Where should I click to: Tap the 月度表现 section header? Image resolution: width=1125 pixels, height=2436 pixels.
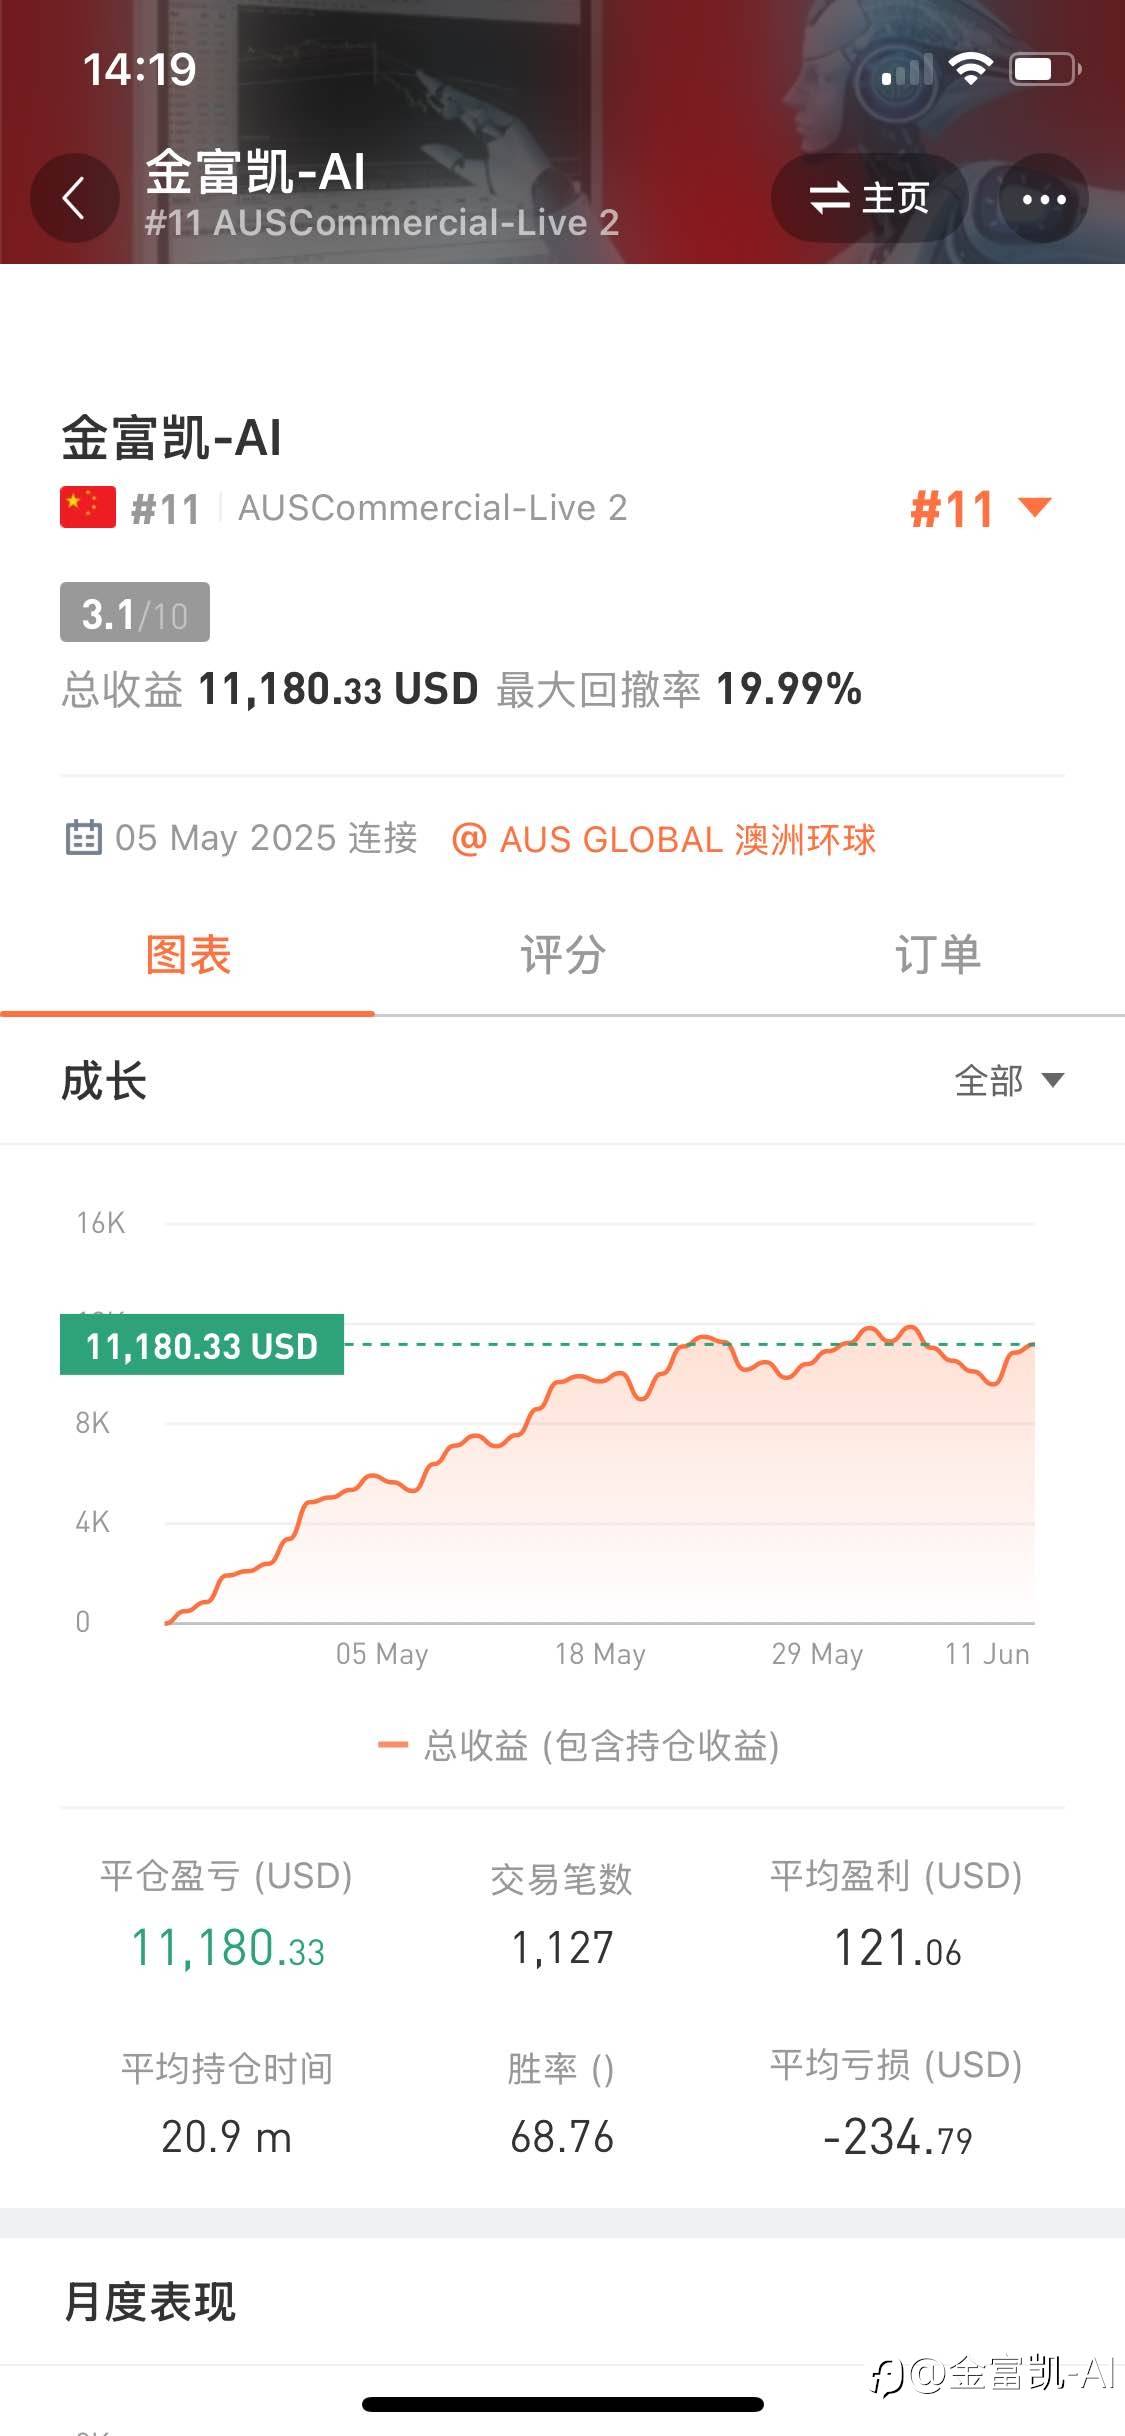(x=150, y=2301)
